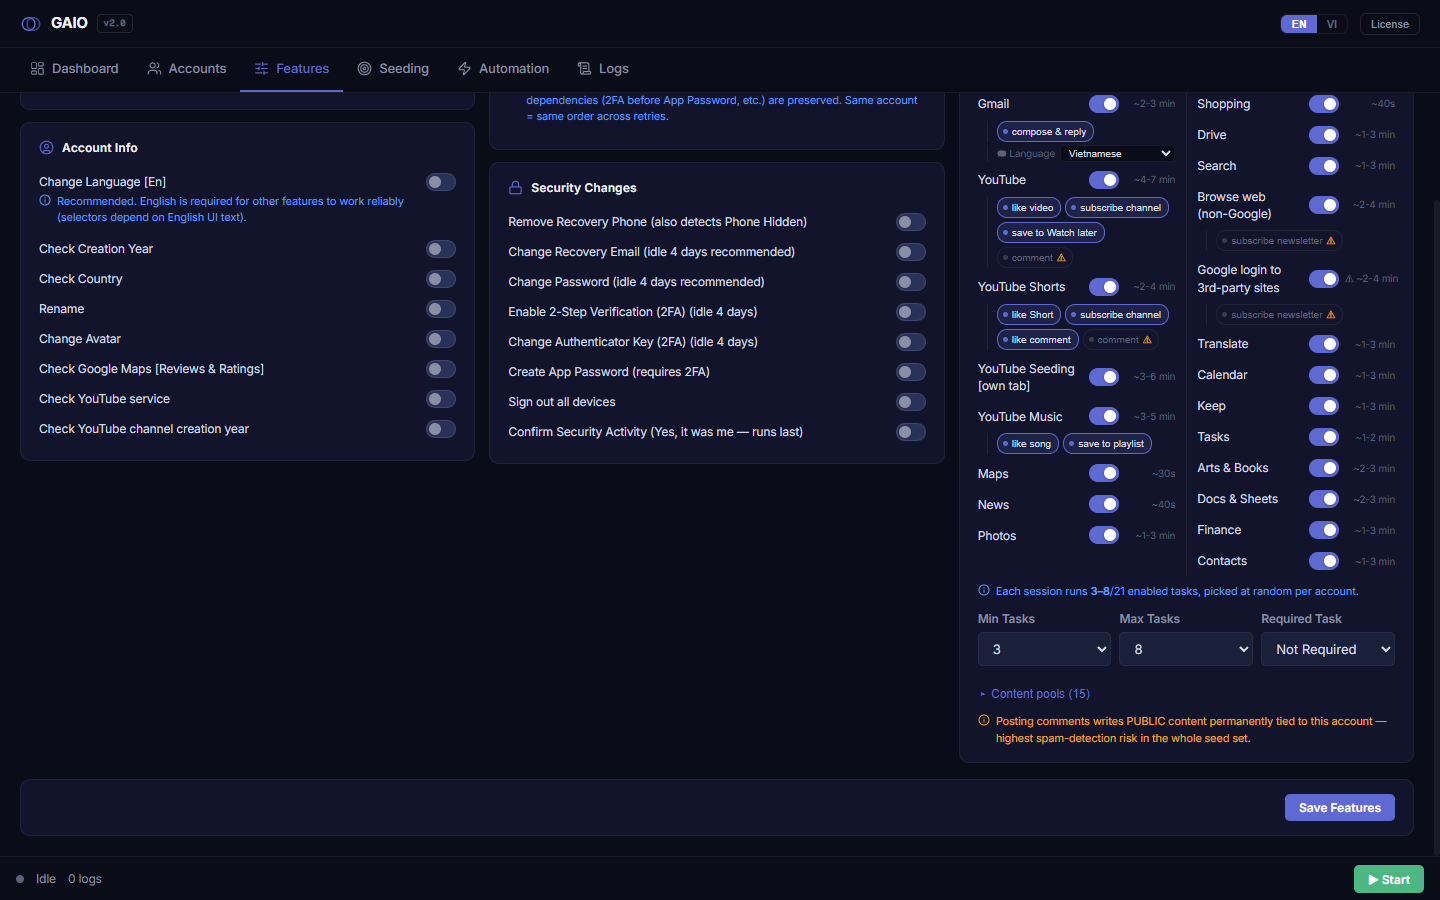The width and height of the screenshot is (1440, 900).
Task: Click the warning icon on YouTube comment chip
Action: 1061,258
